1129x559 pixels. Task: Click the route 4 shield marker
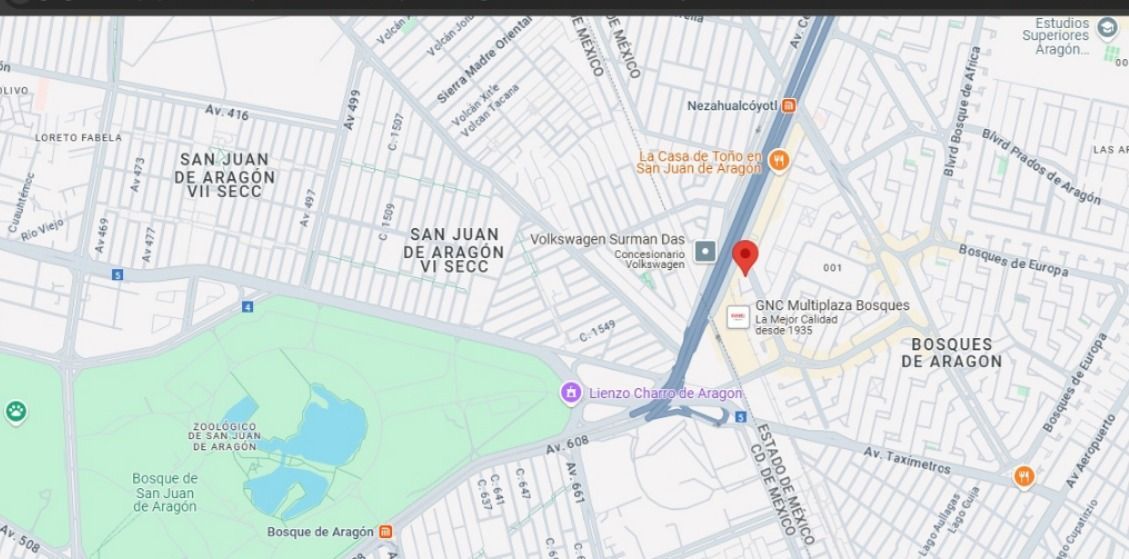[x=248, y=307]
